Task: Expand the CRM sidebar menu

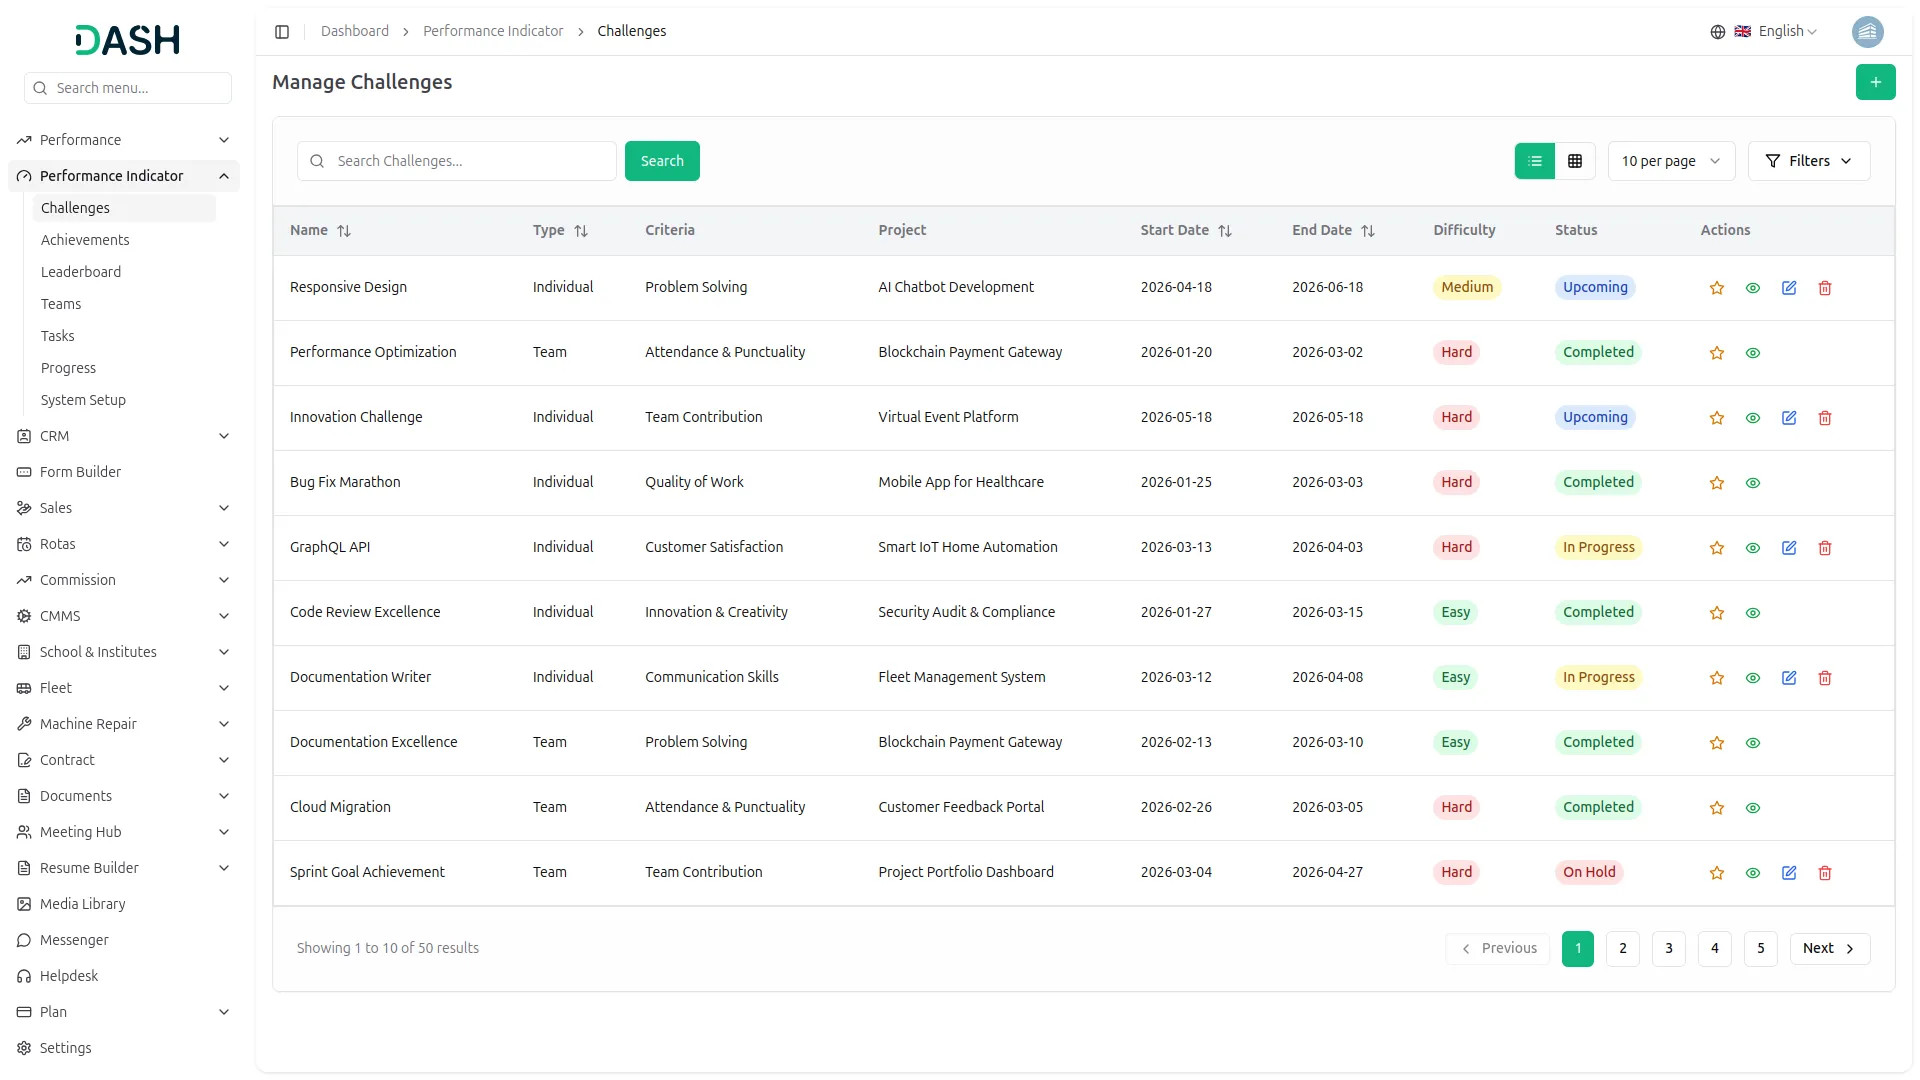Action: [x=124, y=436]
